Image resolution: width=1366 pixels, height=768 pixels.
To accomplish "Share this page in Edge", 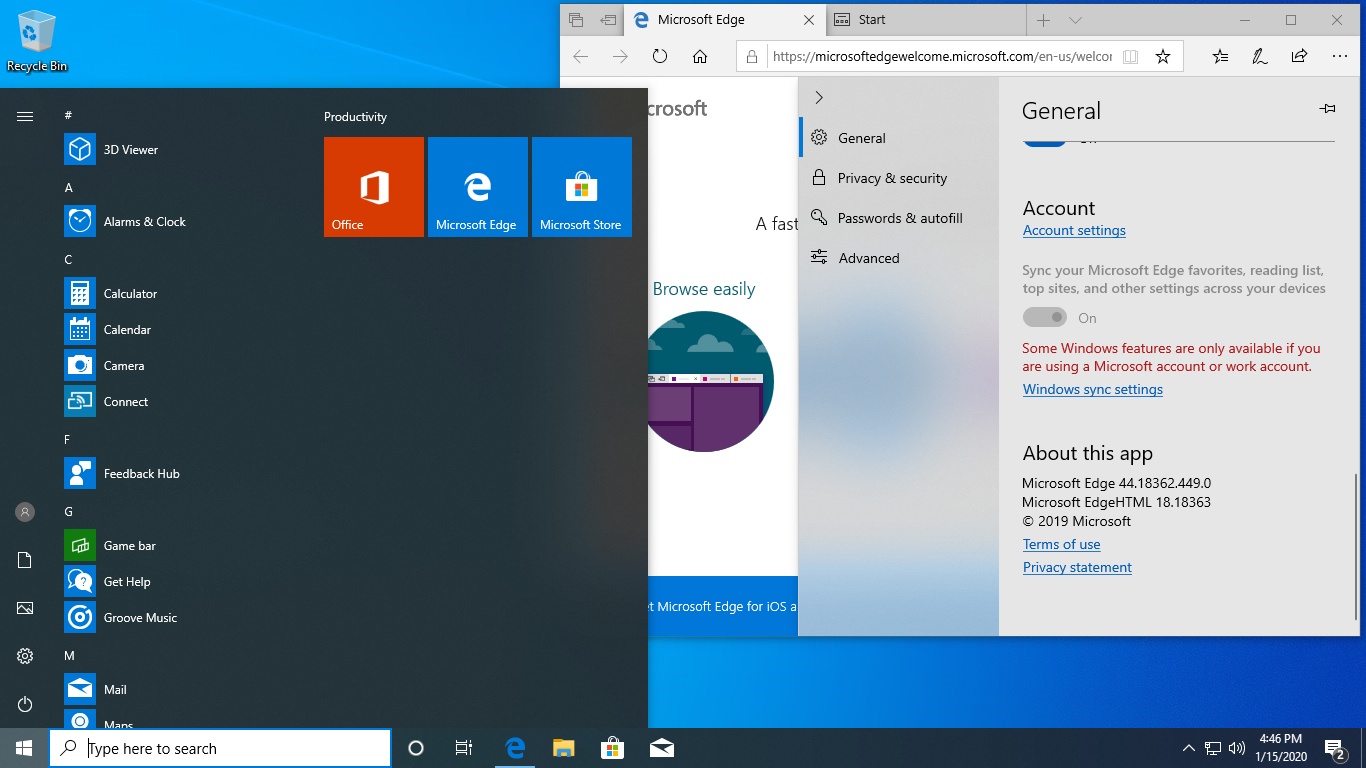I will click(1299, 57).
